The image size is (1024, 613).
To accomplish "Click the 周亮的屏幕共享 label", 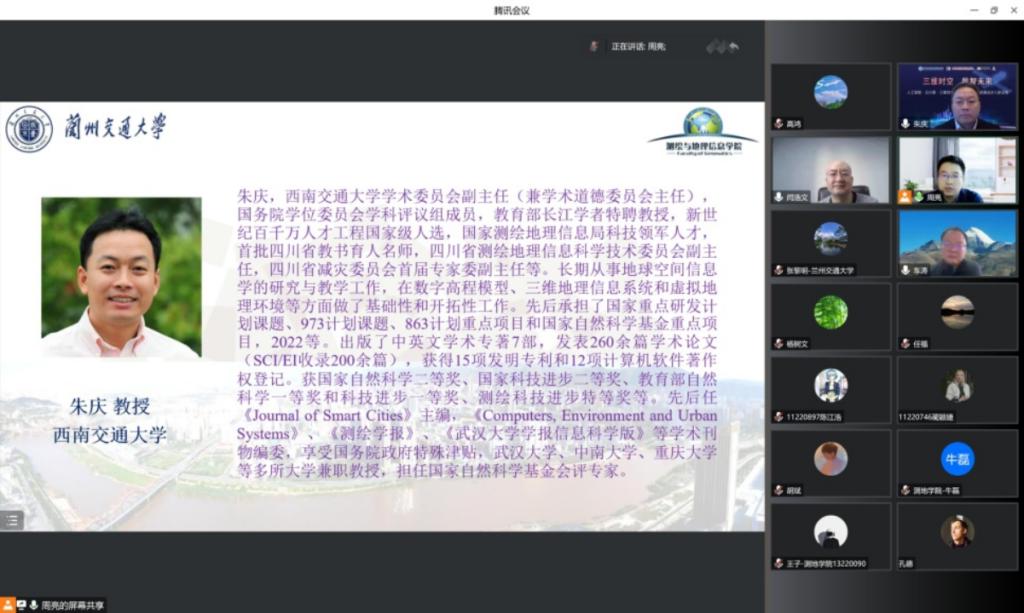I will [x=72, y=605].
